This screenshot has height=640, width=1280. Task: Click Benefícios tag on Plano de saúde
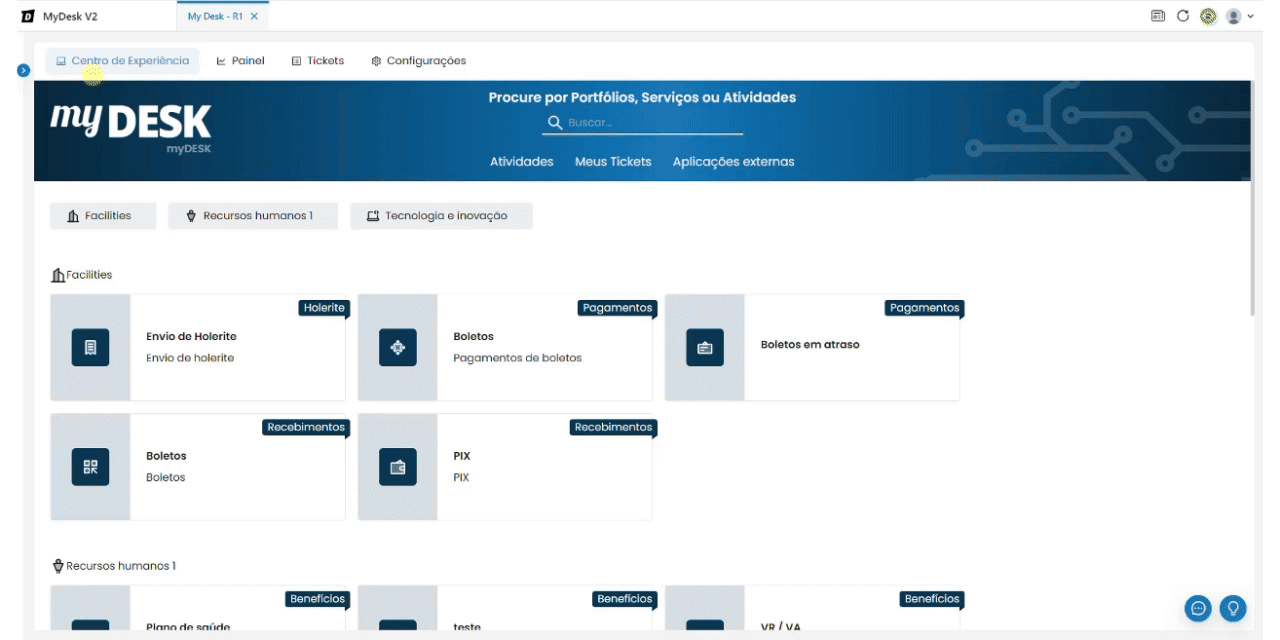point(317,599)
